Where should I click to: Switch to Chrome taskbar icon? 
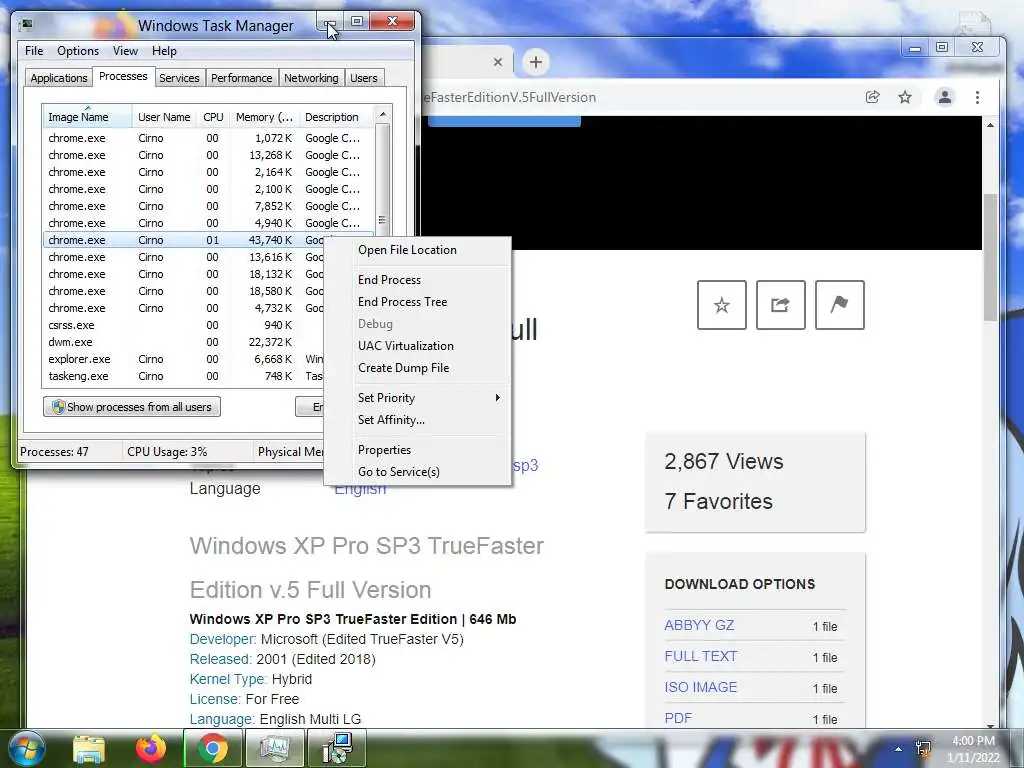(212, 748)
